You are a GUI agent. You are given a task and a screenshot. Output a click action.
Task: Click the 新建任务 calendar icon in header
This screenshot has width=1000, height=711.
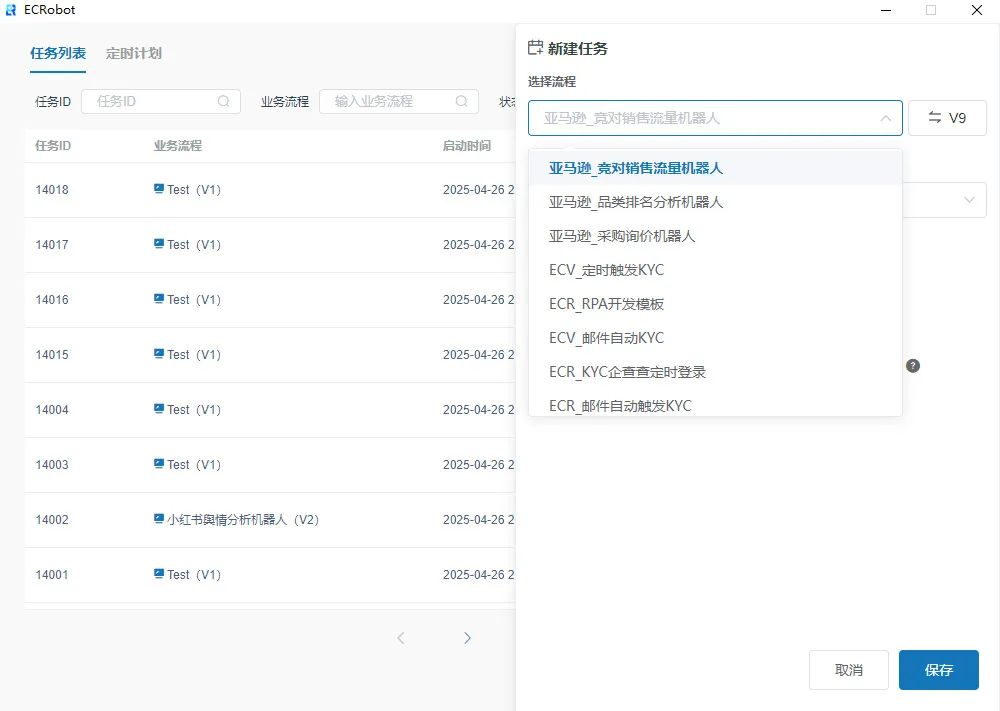click(535, 48)
